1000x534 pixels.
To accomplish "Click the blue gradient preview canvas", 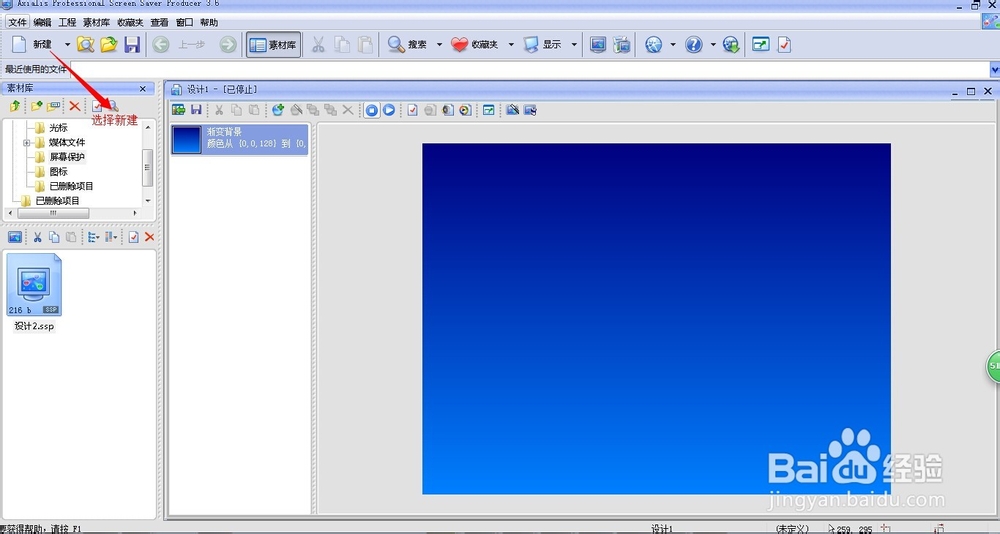I will pos(656,318).
